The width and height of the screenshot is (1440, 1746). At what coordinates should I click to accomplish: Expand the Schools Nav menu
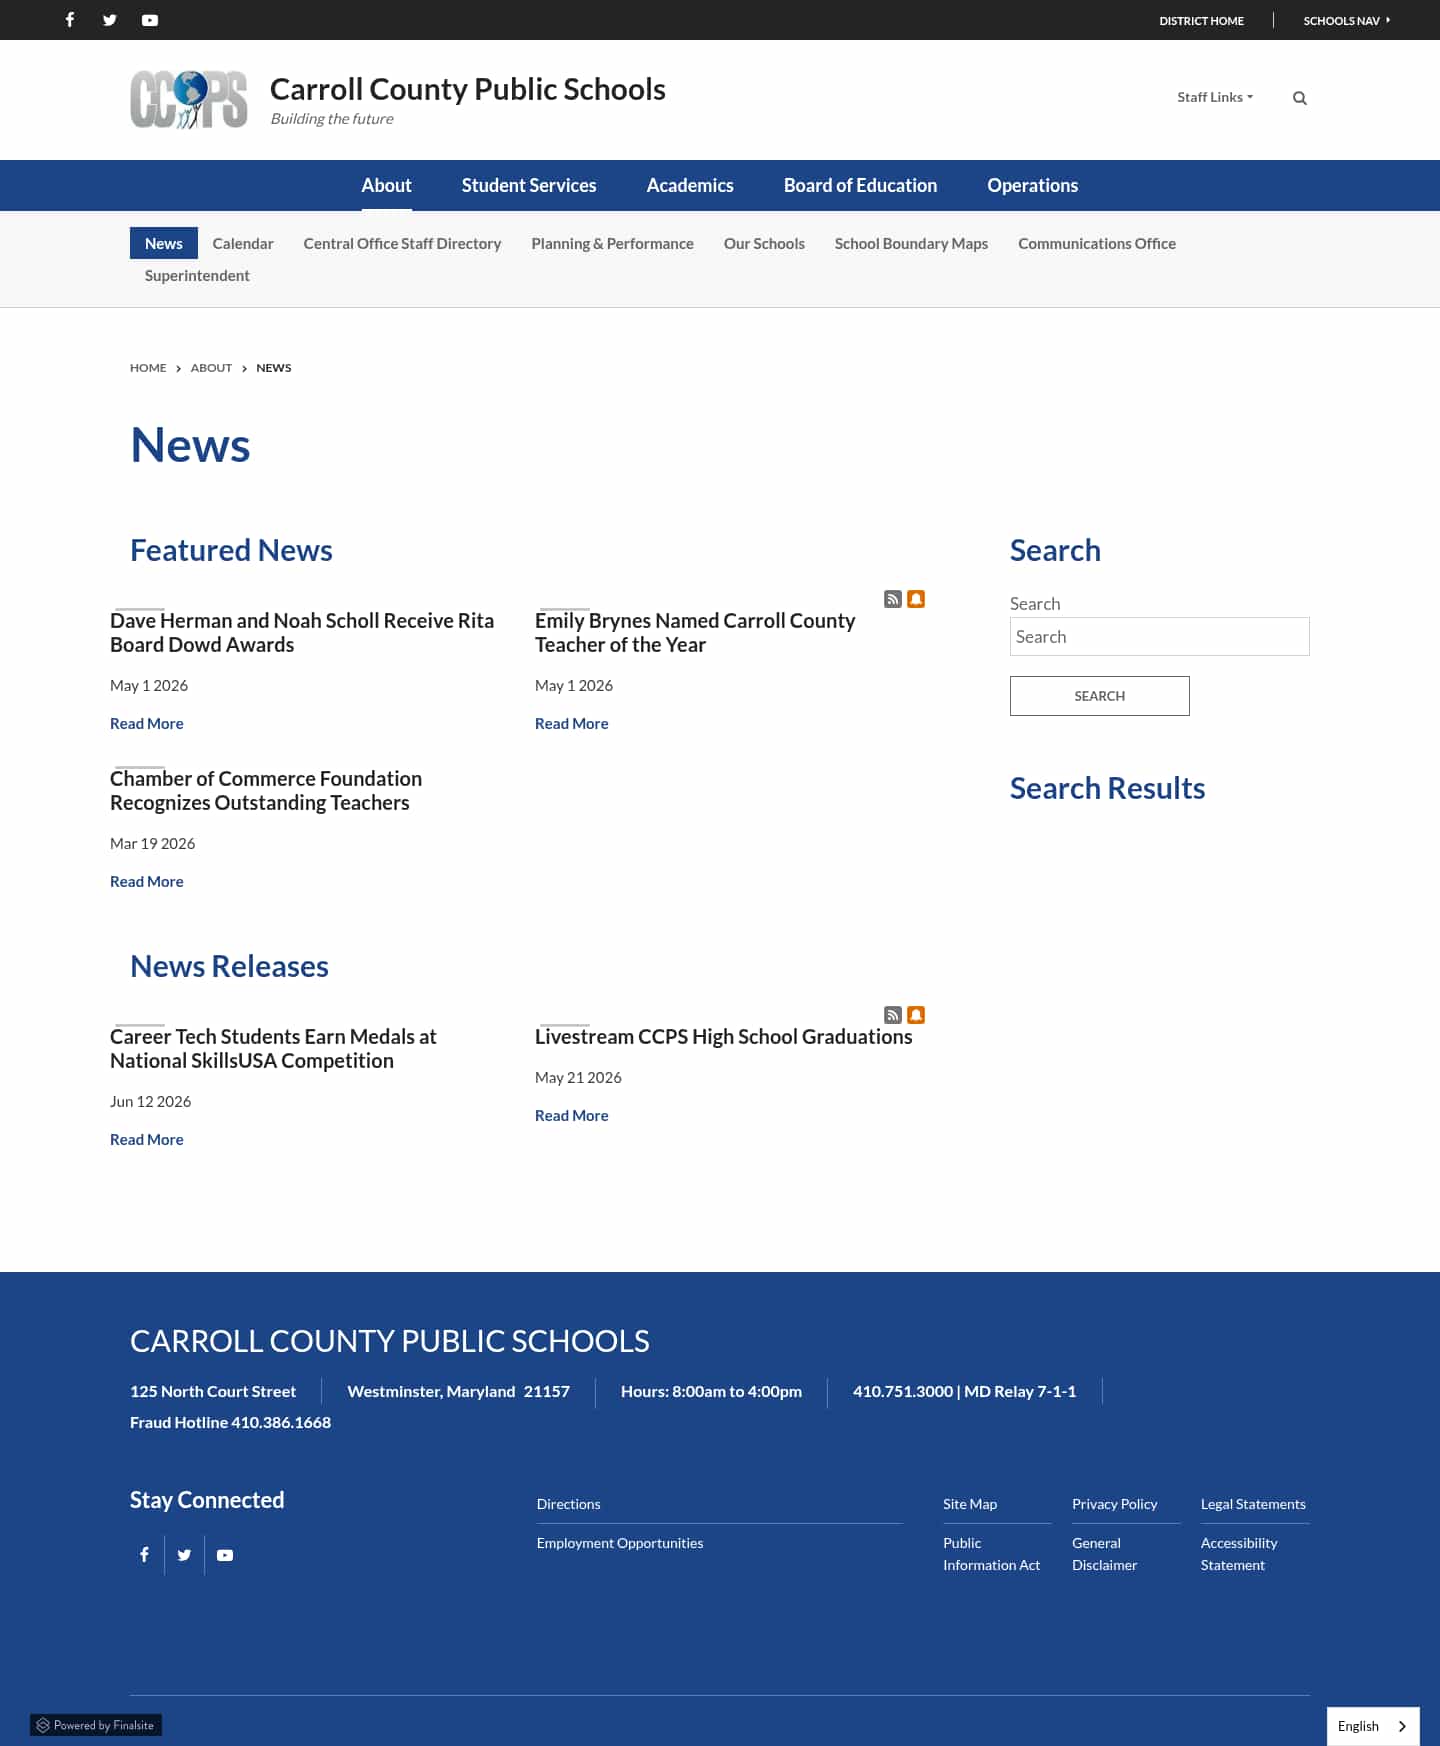pos(1347,21)
